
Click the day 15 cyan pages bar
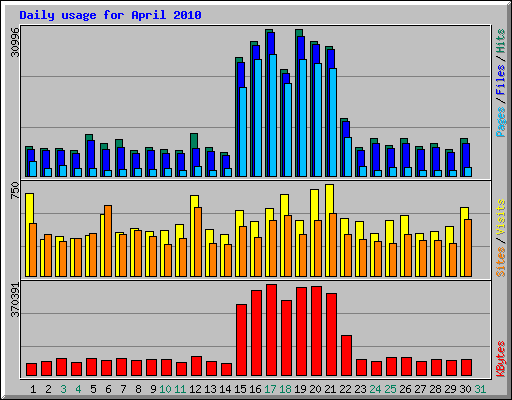(243, 132)
